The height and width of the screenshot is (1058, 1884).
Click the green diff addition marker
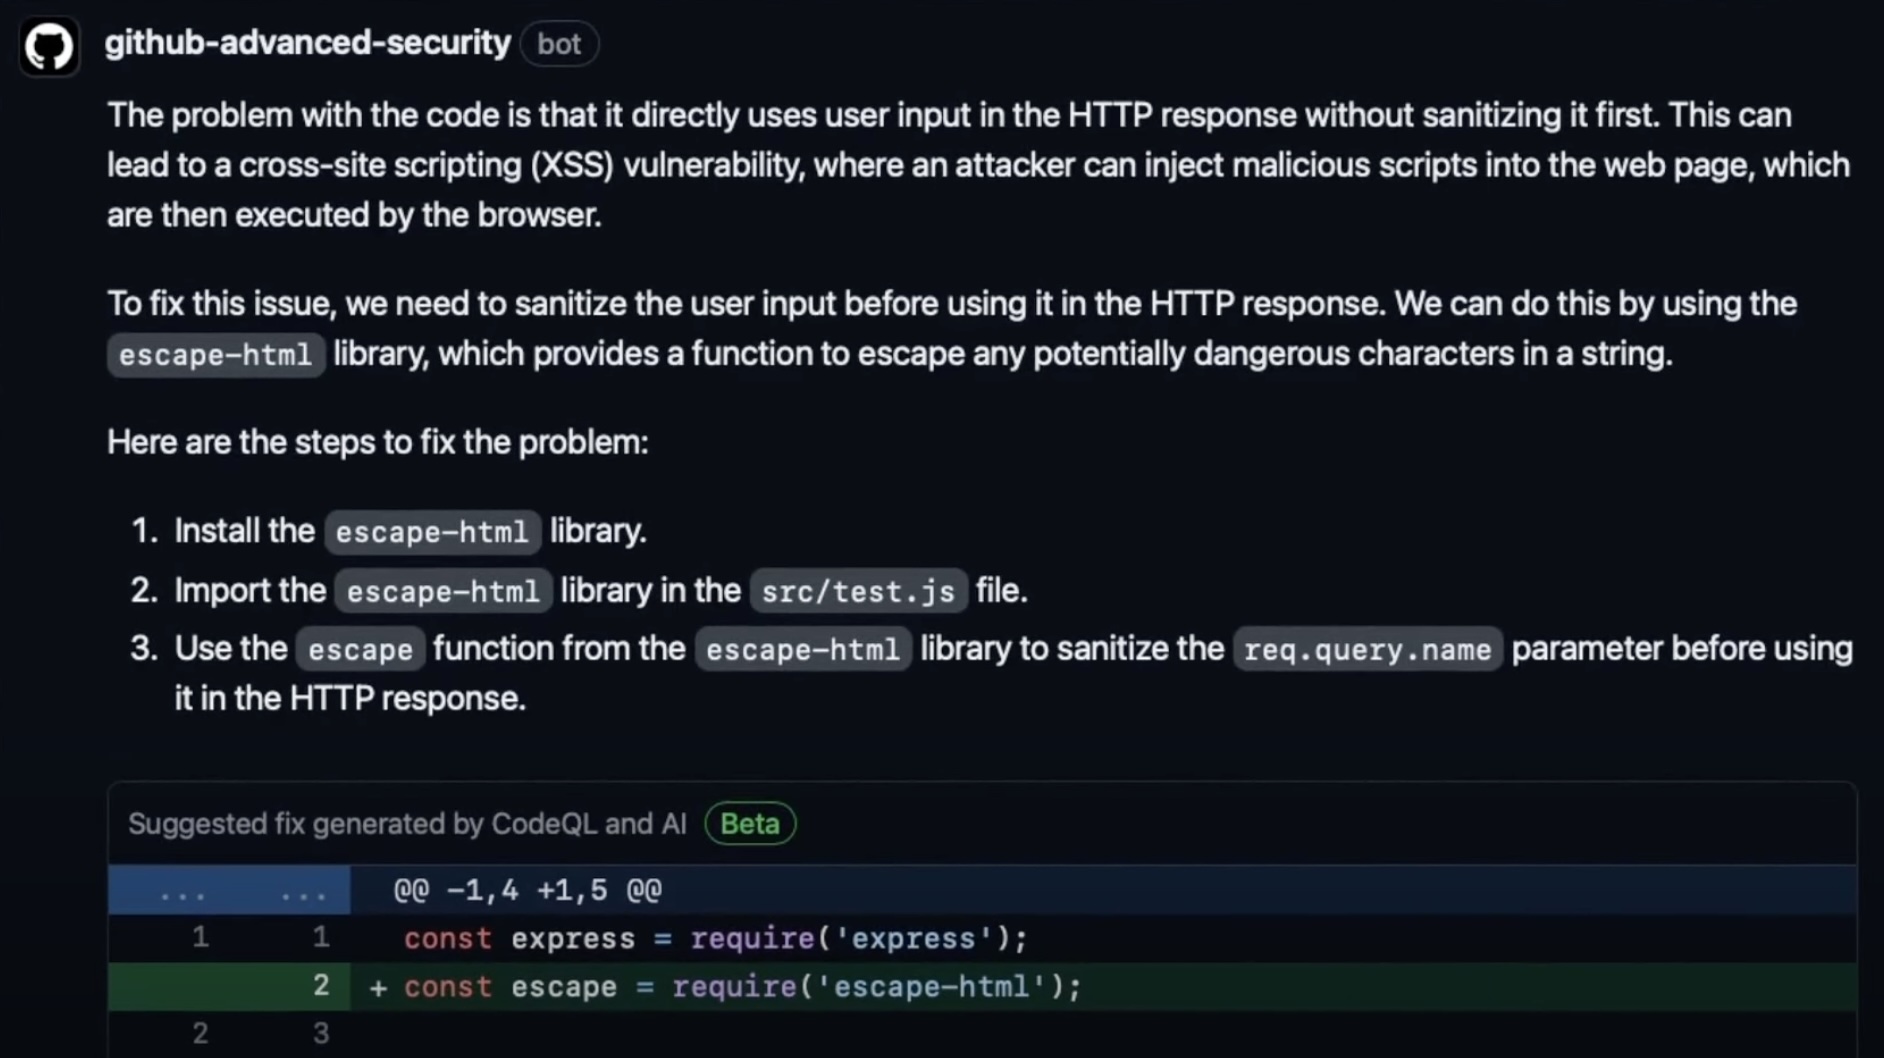pos(377,986)
